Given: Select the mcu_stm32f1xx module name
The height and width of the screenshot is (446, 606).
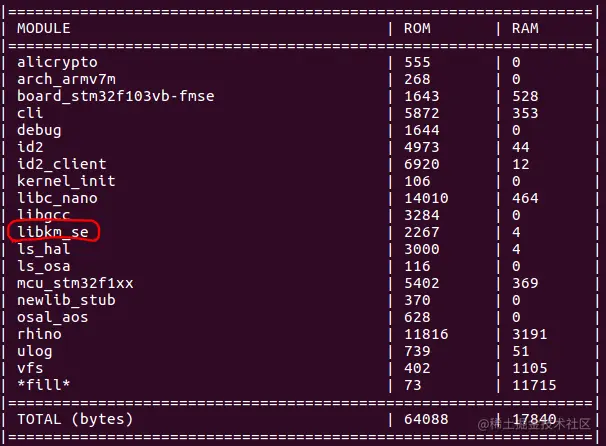Looking at the screenshot, I should click(x=75, y=283).
